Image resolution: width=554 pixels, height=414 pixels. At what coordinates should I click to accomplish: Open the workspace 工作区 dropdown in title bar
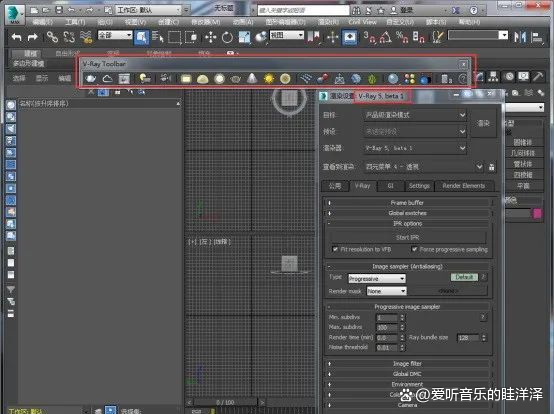pyautogui.click(x=148, y=10)
